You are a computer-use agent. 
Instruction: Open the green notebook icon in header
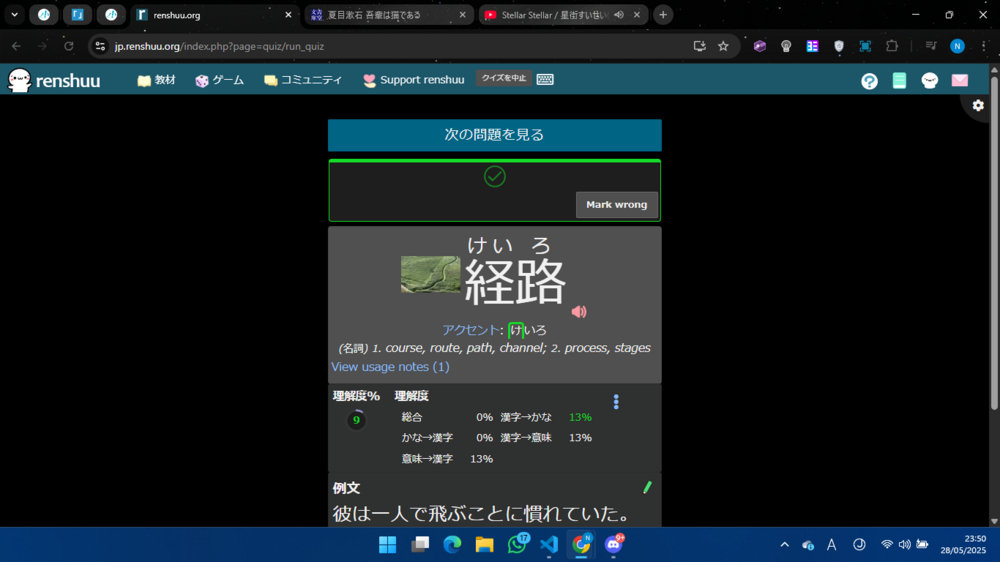(x=899, y=81)
